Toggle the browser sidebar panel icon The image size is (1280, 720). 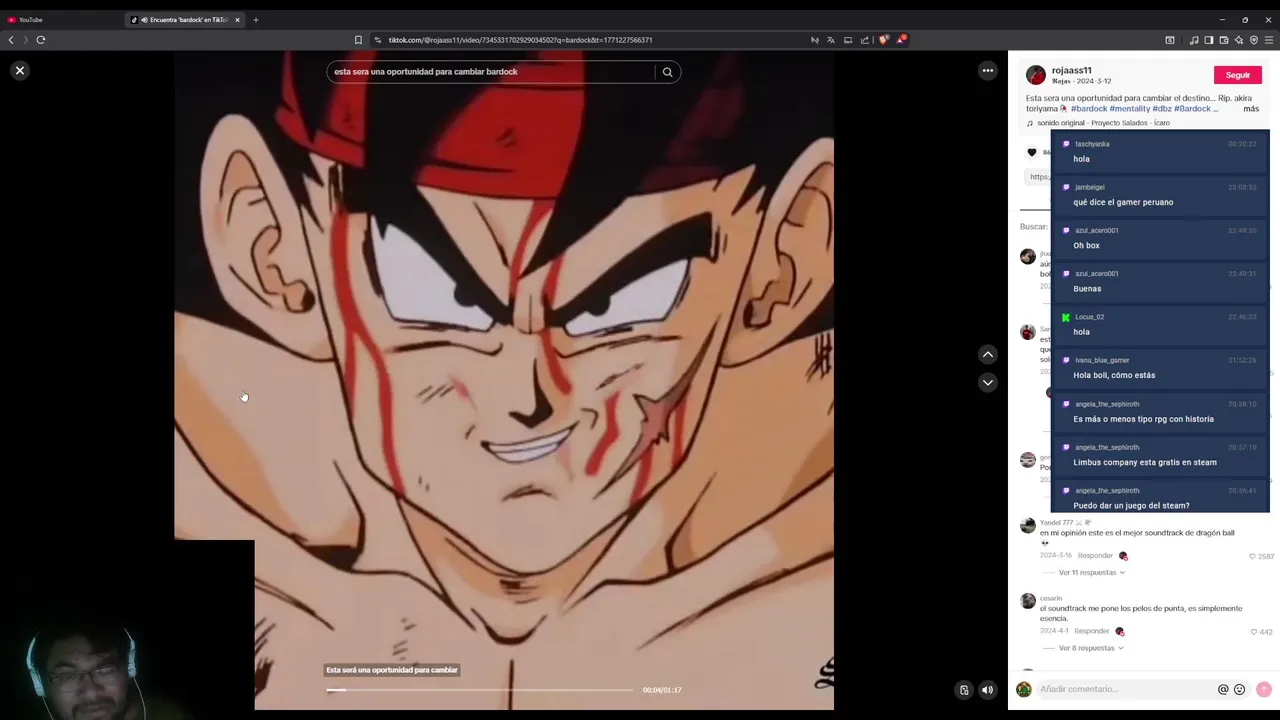click(x=1209, y=40)
